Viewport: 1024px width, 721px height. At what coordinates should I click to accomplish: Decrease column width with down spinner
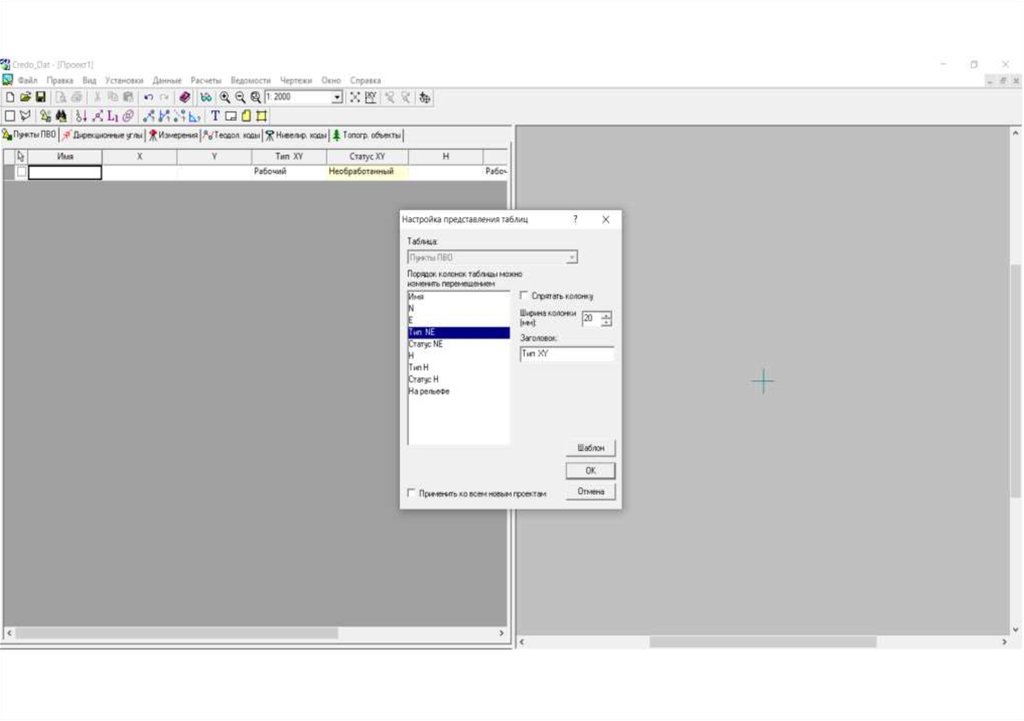pyautogui.click(x=607, y=323)
